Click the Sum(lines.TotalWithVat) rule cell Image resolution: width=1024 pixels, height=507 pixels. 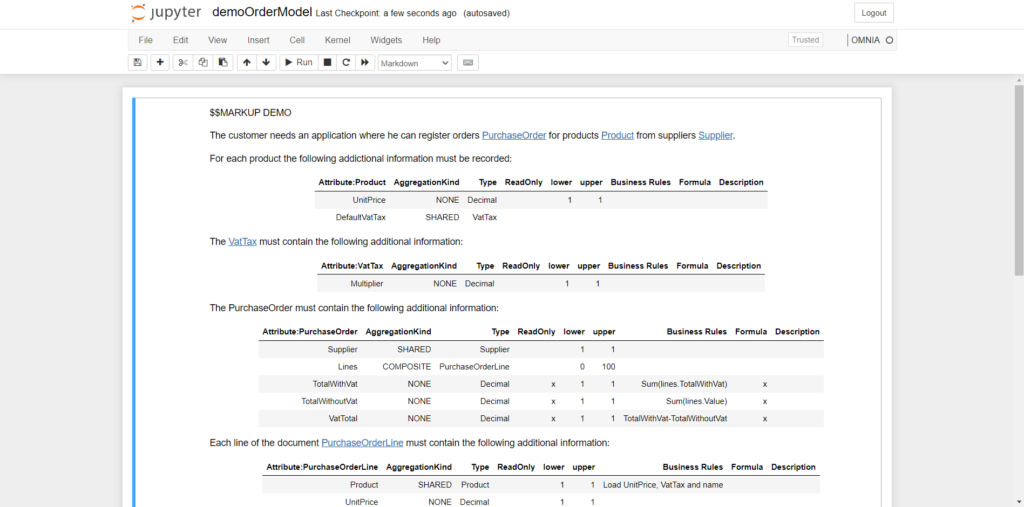point(684,384)
